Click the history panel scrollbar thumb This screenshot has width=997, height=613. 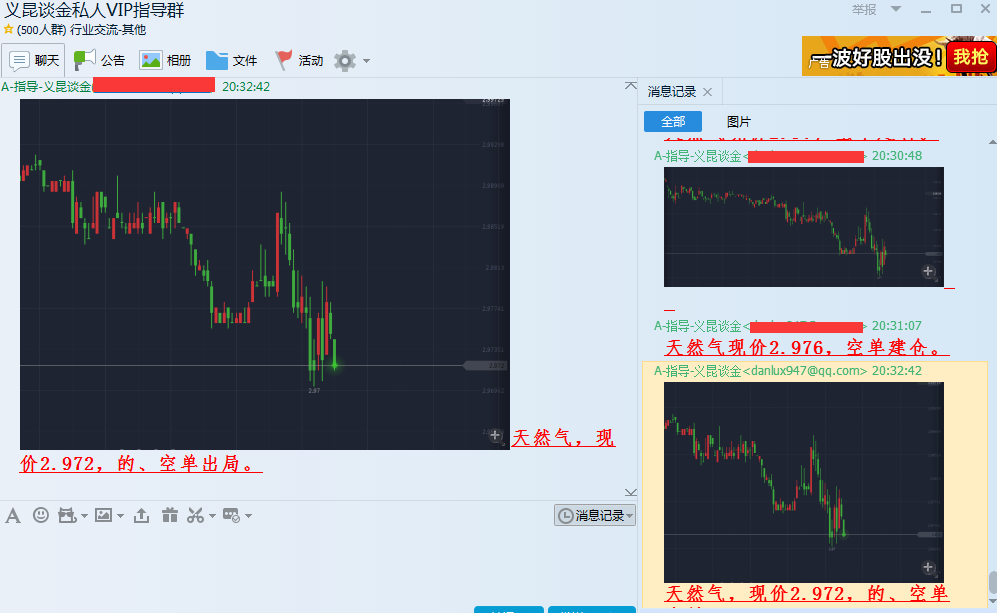(993, 581)
